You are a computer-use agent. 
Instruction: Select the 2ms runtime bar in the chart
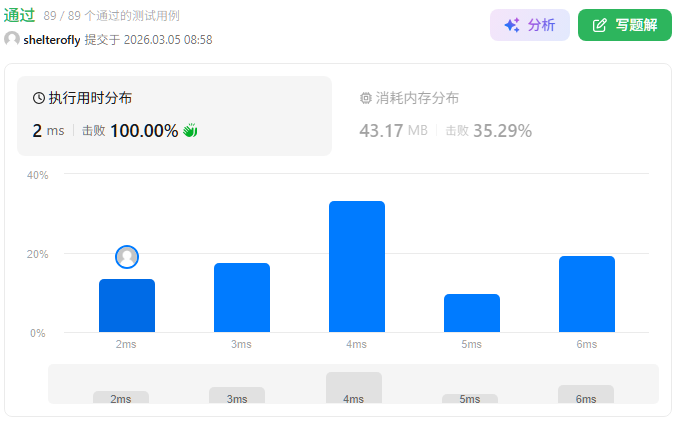(x=127, y=306)
